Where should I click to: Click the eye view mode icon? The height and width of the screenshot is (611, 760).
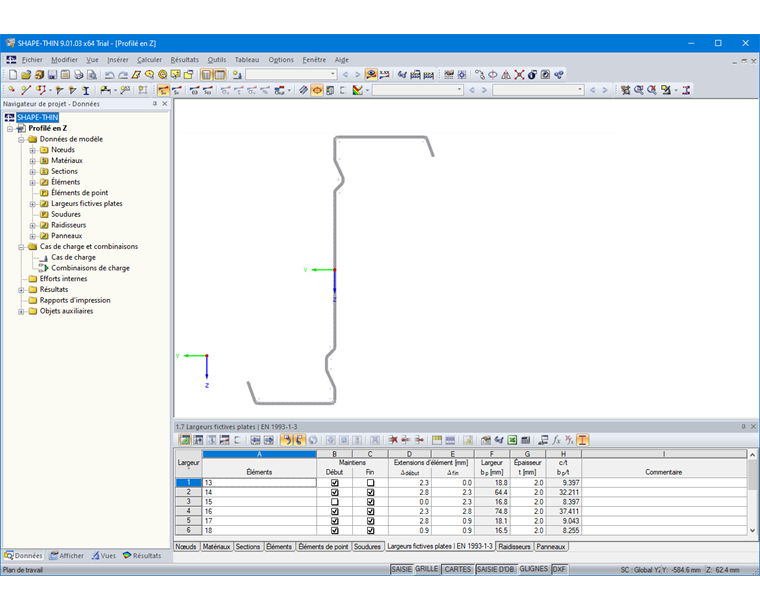(x=371, y=75)
